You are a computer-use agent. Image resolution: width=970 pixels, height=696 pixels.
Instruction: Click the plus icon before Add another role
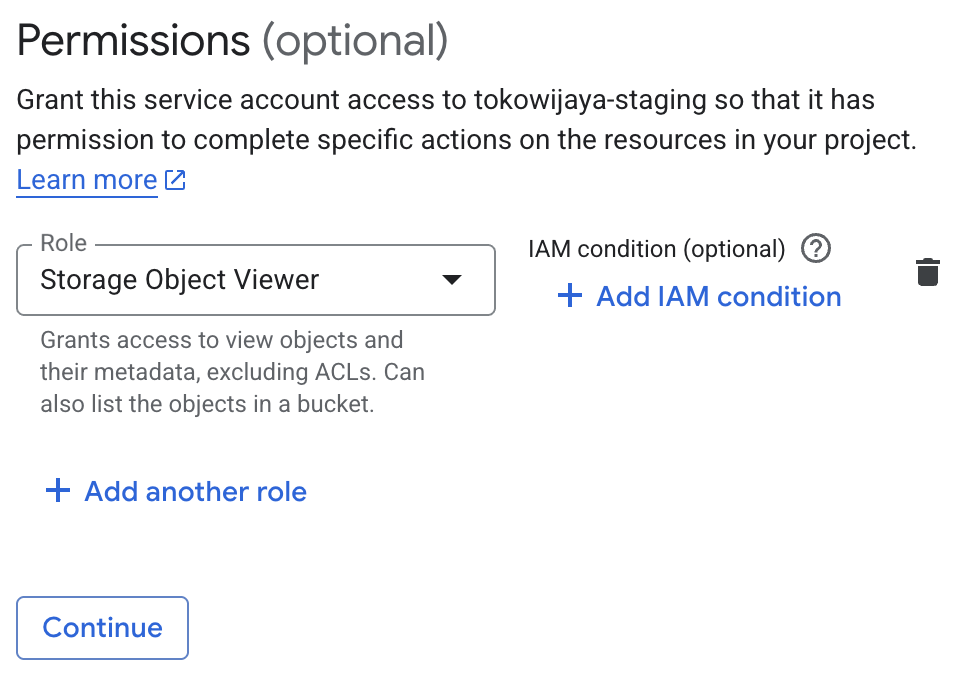[58, 491]
